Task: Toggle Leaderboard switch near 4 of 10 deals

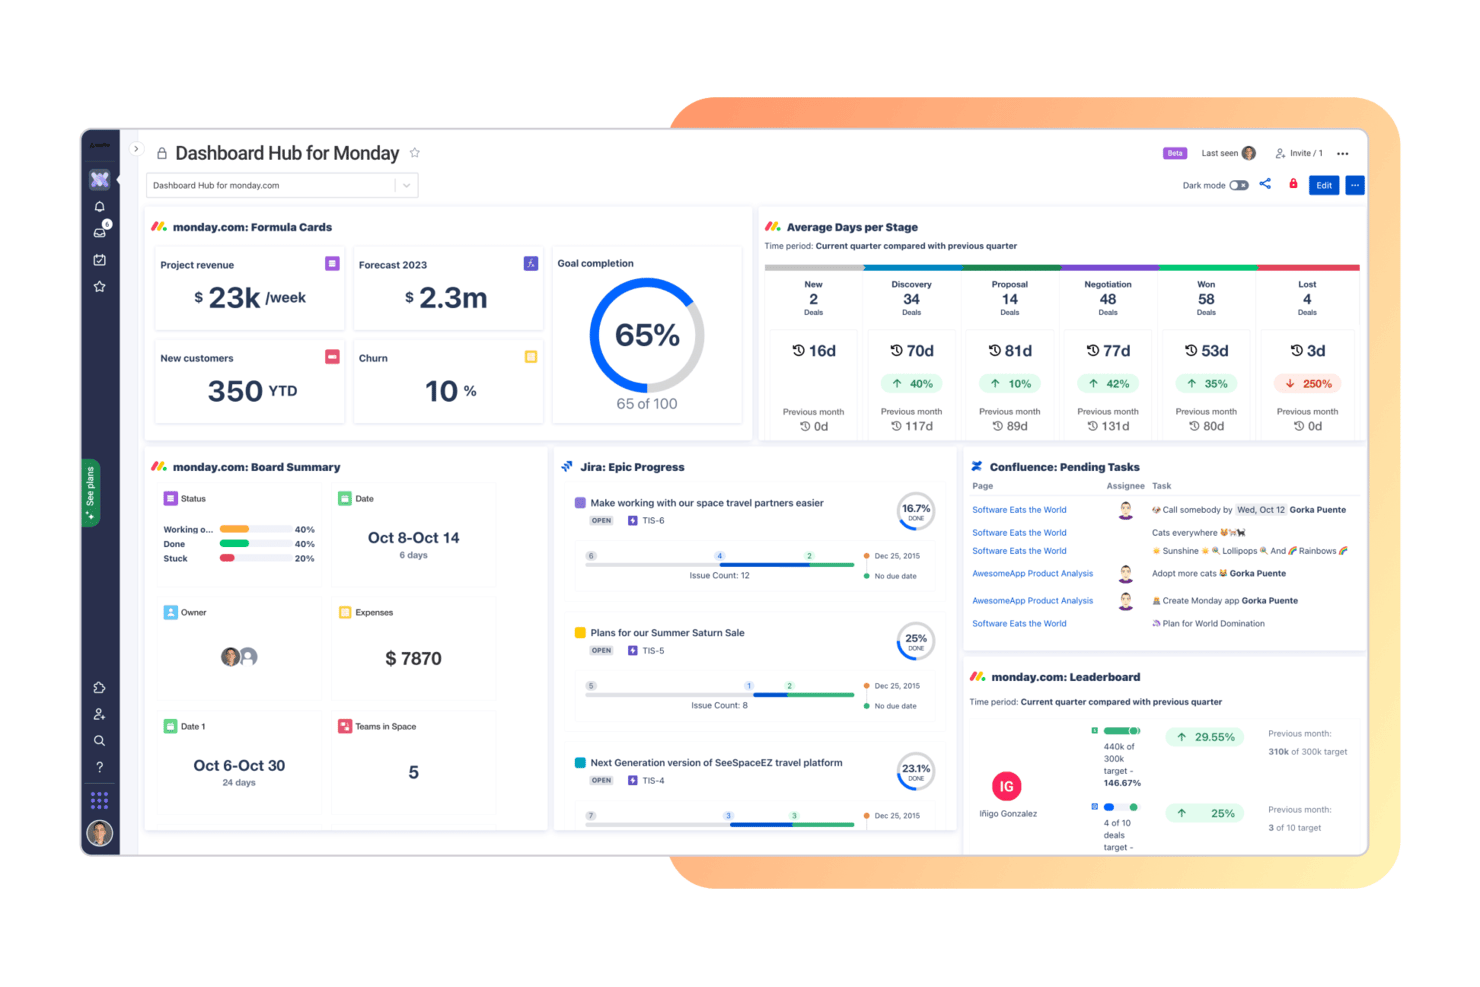Action: coord(1120,807)
